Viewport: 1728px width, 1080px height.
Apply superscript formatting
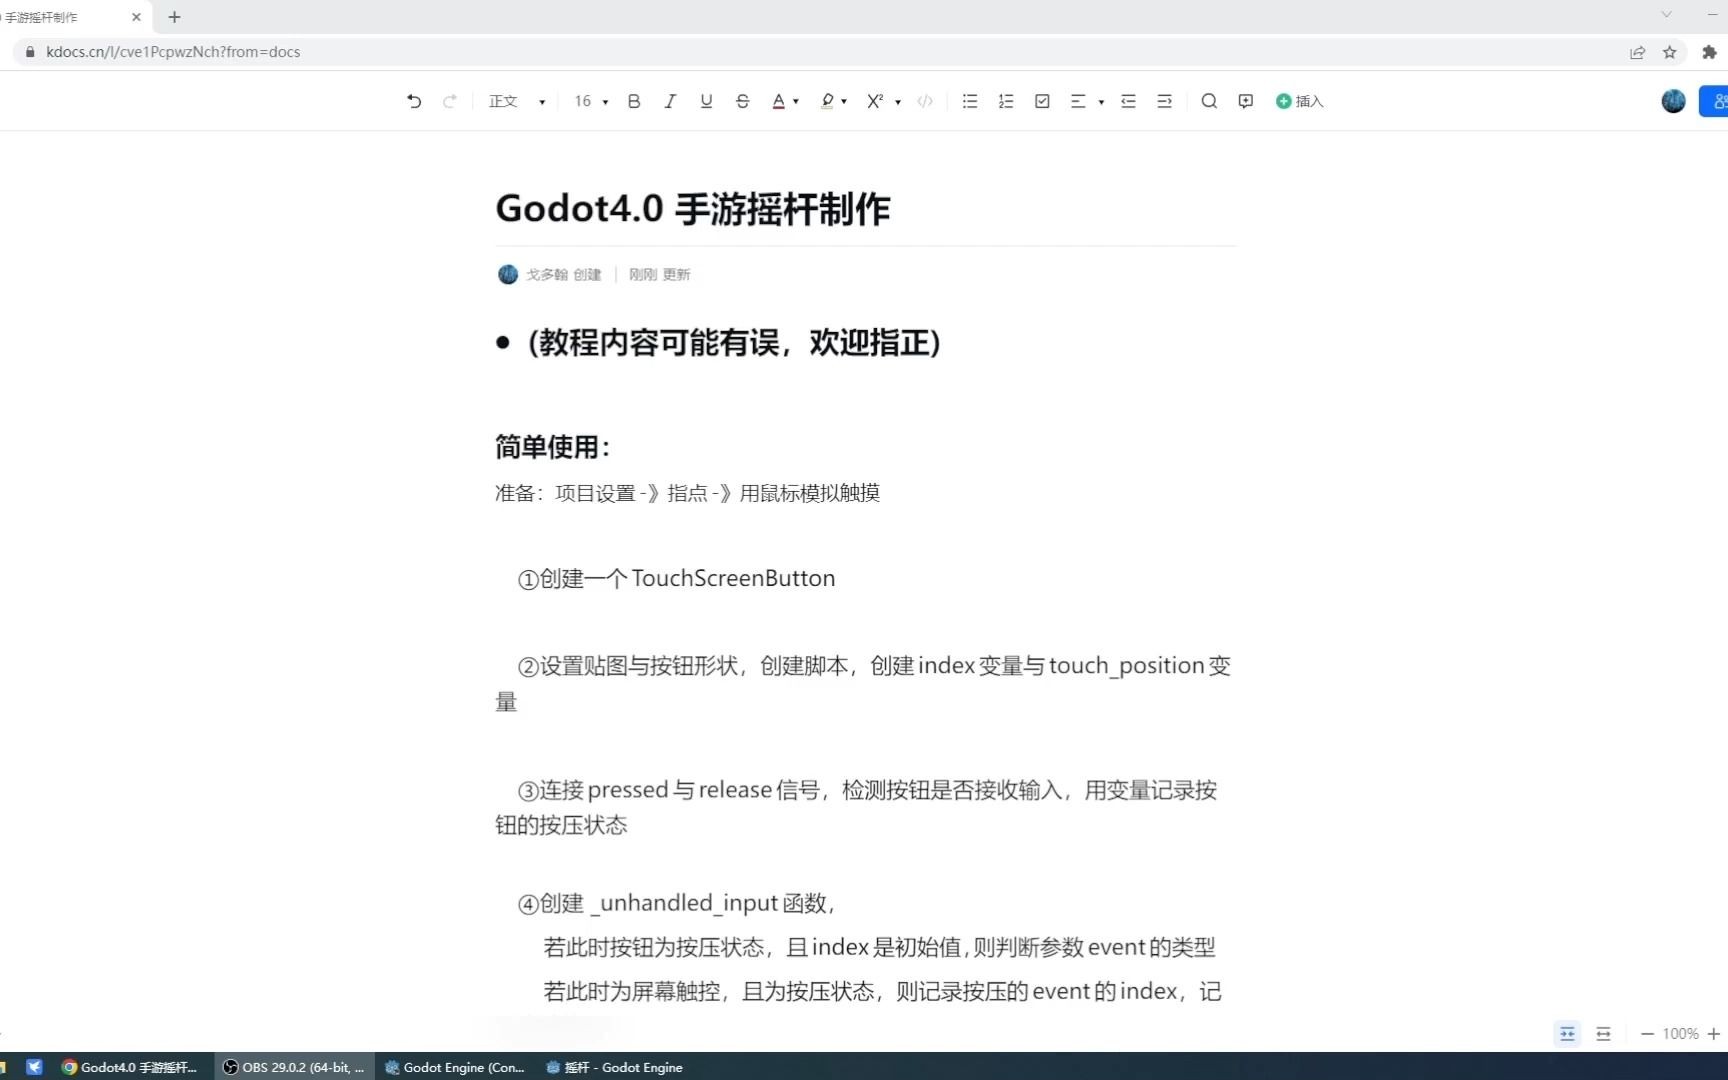875,101
